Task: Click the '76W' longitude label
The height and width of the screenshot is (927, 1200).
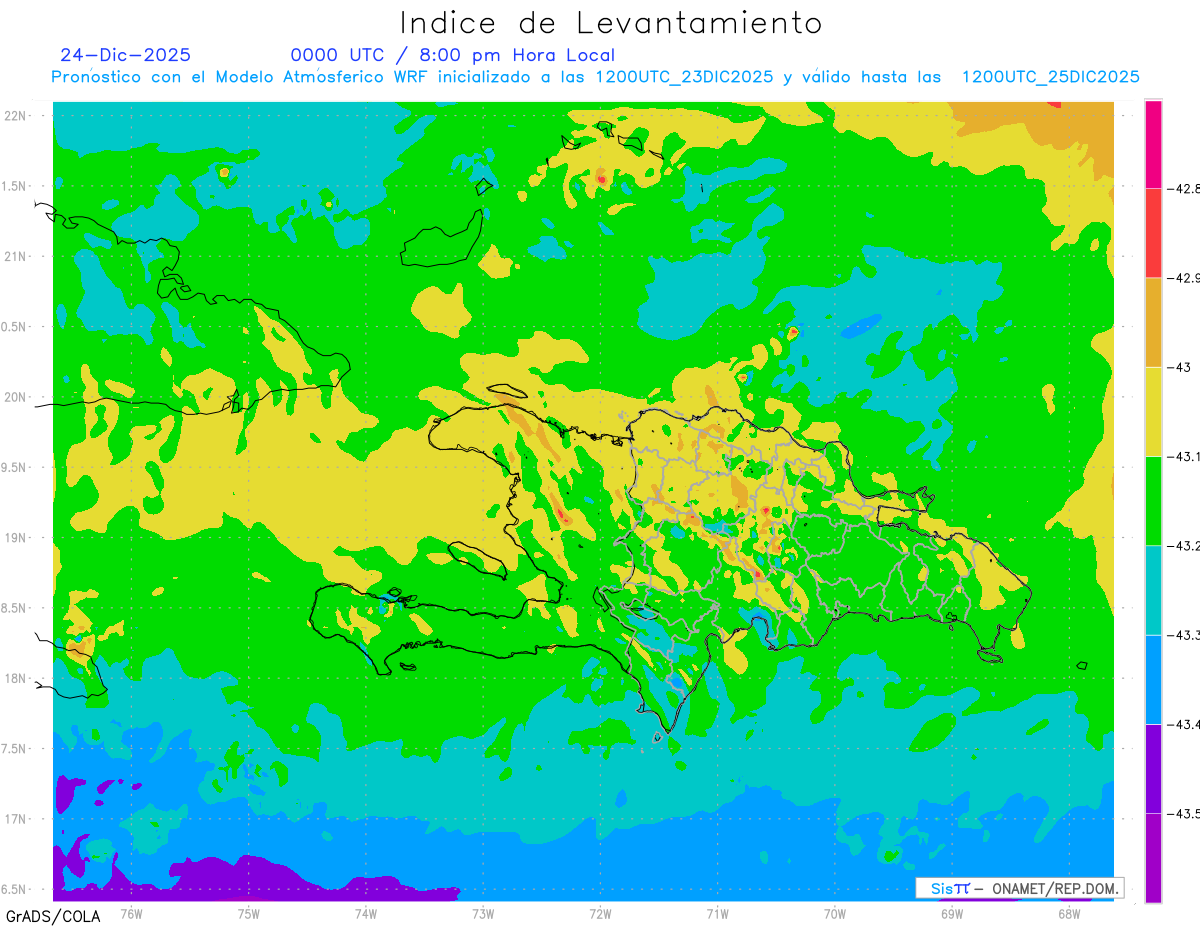Action: tap(131, 913)
